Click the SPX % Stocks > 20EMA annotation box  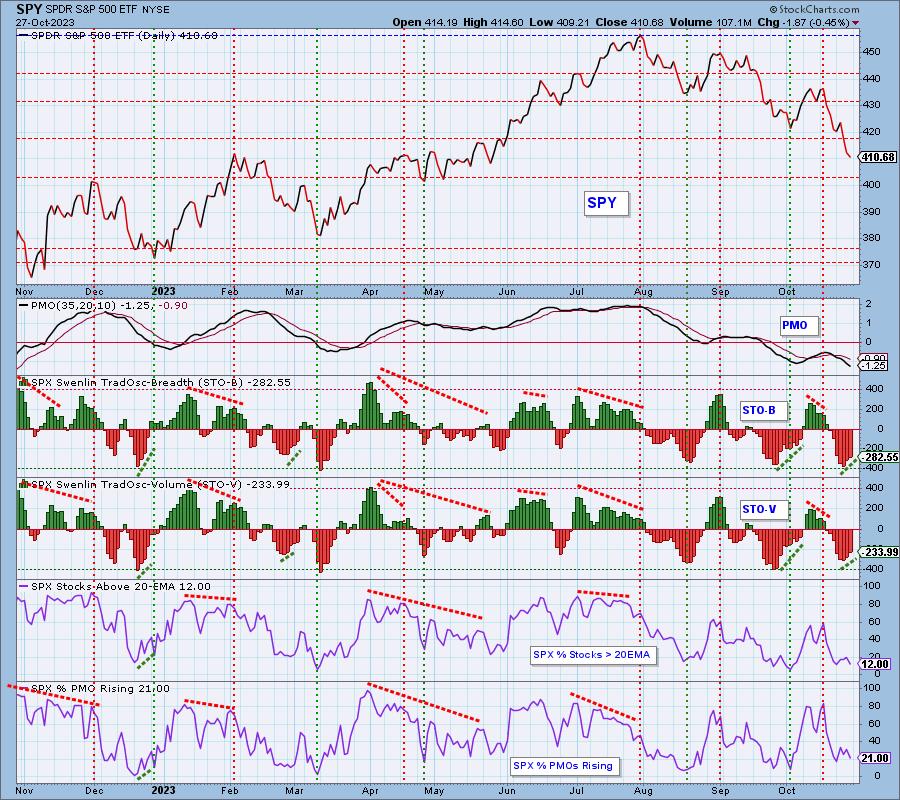(592, 654)
